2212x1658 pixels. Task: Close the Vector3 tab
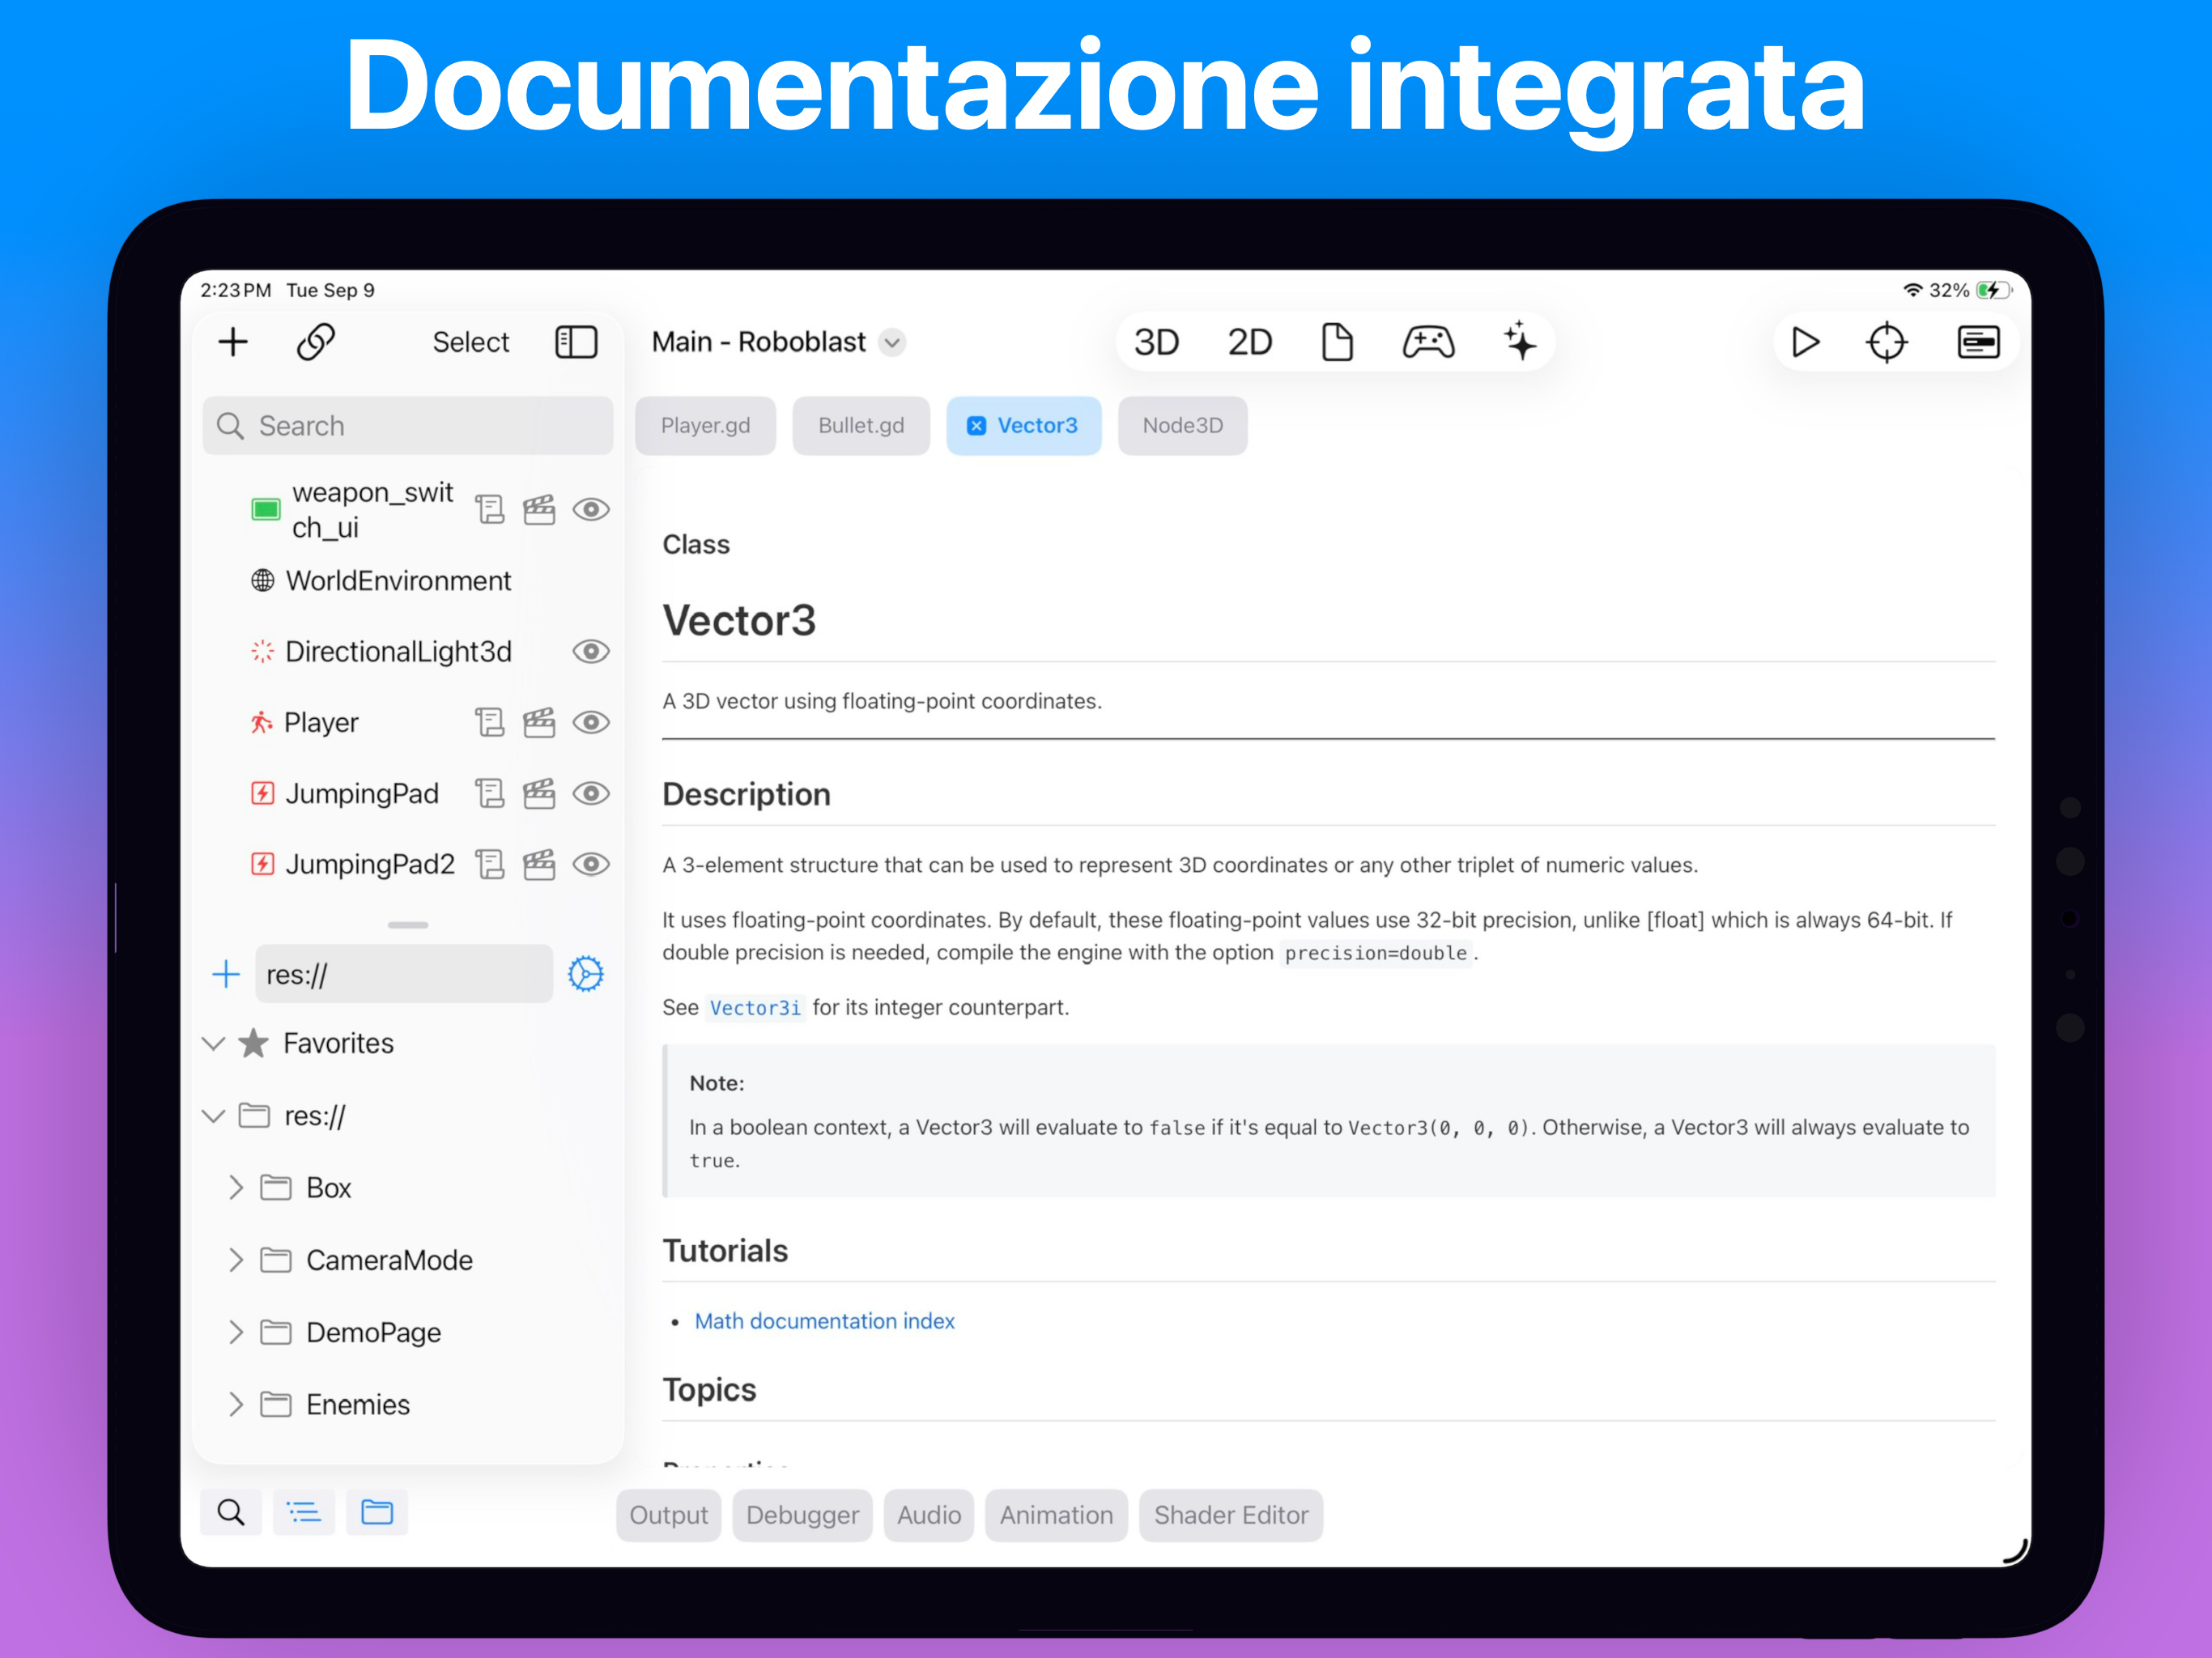point(976,426)
